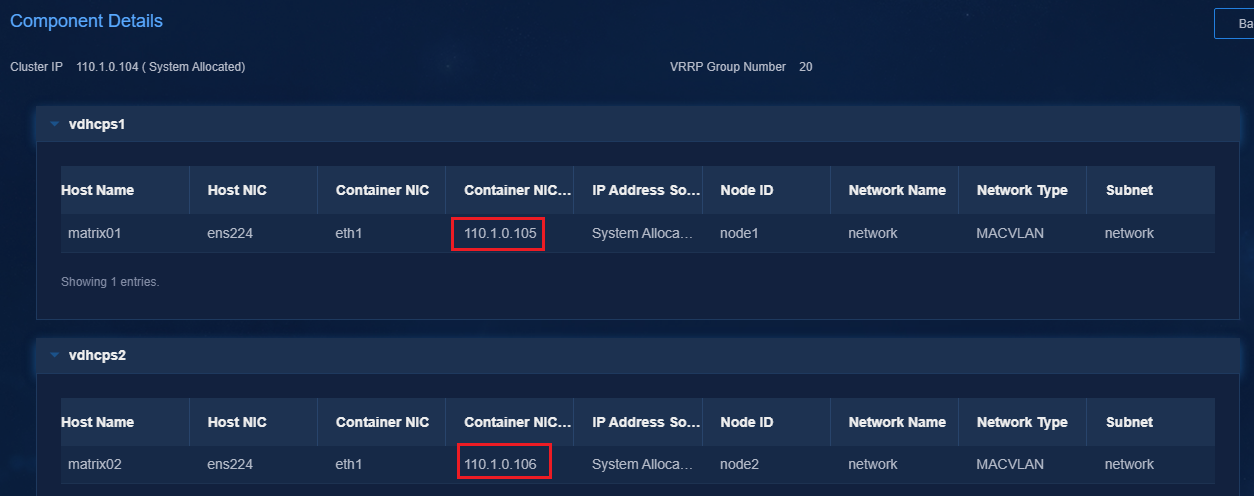Click Container NIC header in vdhcps1 table
Image resolution: width=1254 pixels, height=496 pixels.
pyautogui.click(x=382, y=190)
